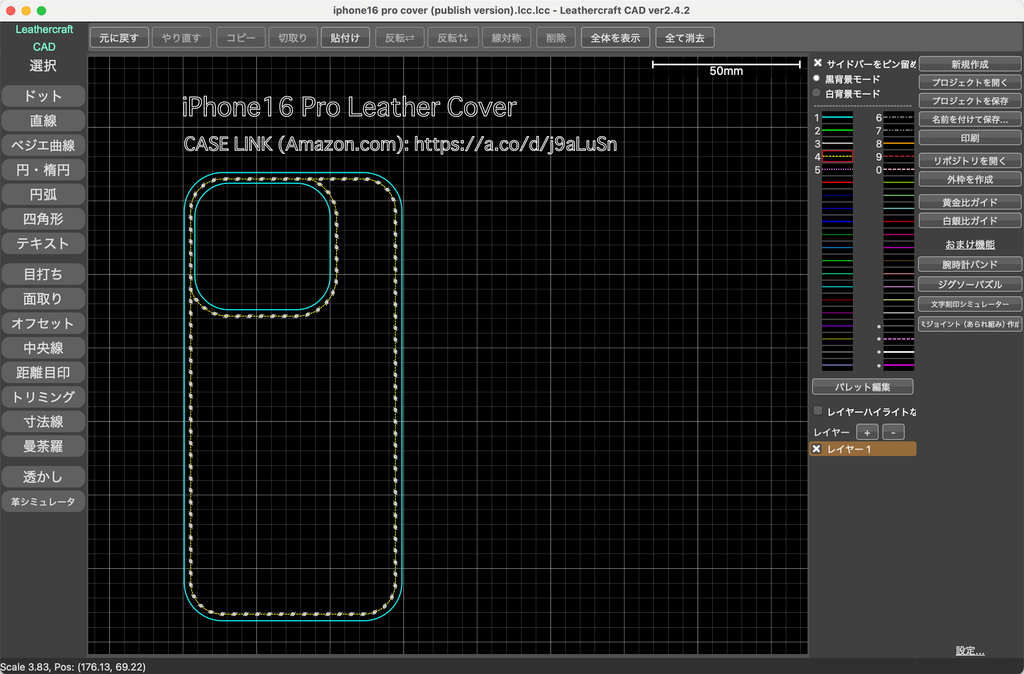Select the 四角形 rectangle tool
The height and width of the screenshot is (674, 1024).
(x=43, y=219)
